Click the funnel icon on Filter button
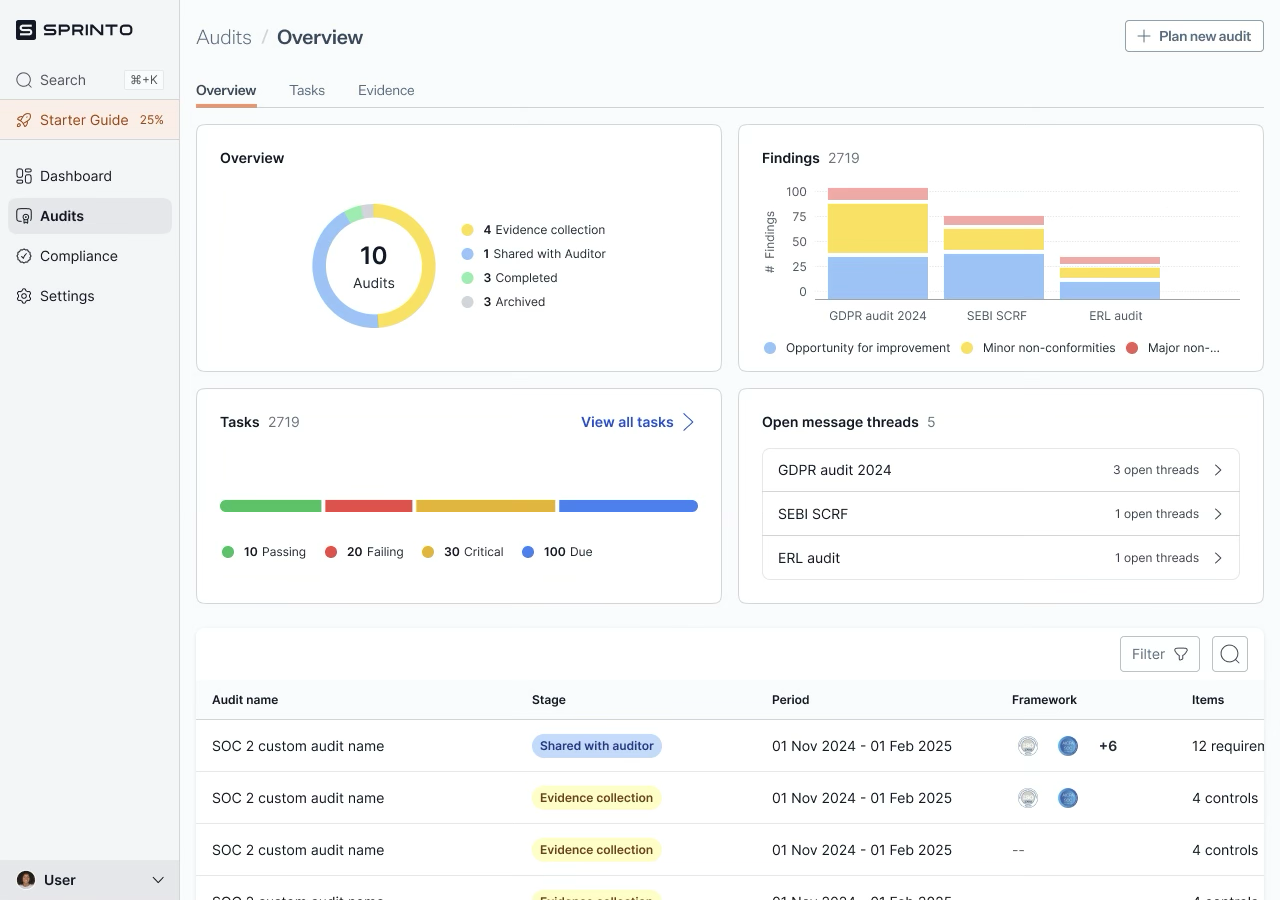This screenshot has width=1280, height=900. pos(1181,654)
